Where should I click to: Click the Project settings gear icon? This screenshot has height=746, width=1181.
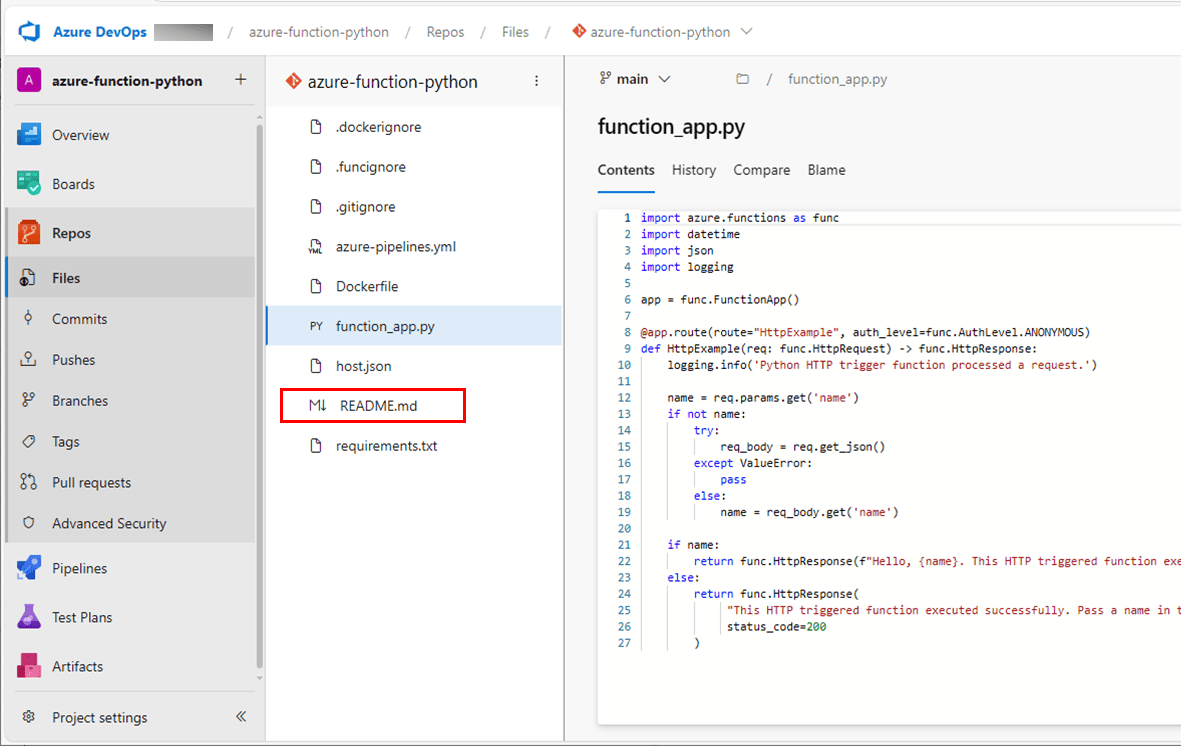point(29,717)
